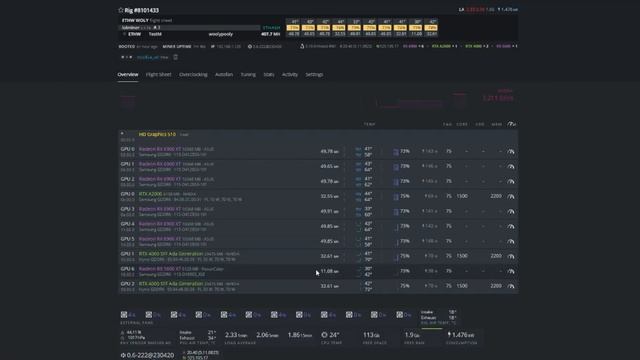The height and width of the screenshot is (360, 640).
Task: Open the Tuning tab
Action: tap(248, 74)
